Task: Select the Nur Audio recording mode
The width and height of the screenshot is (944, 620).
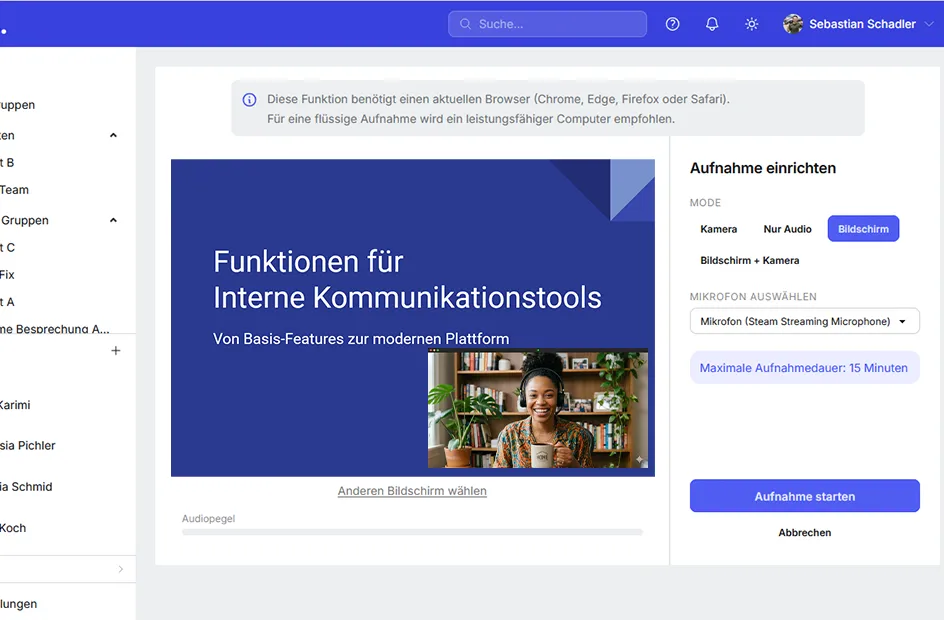Action: click(787, 229)
